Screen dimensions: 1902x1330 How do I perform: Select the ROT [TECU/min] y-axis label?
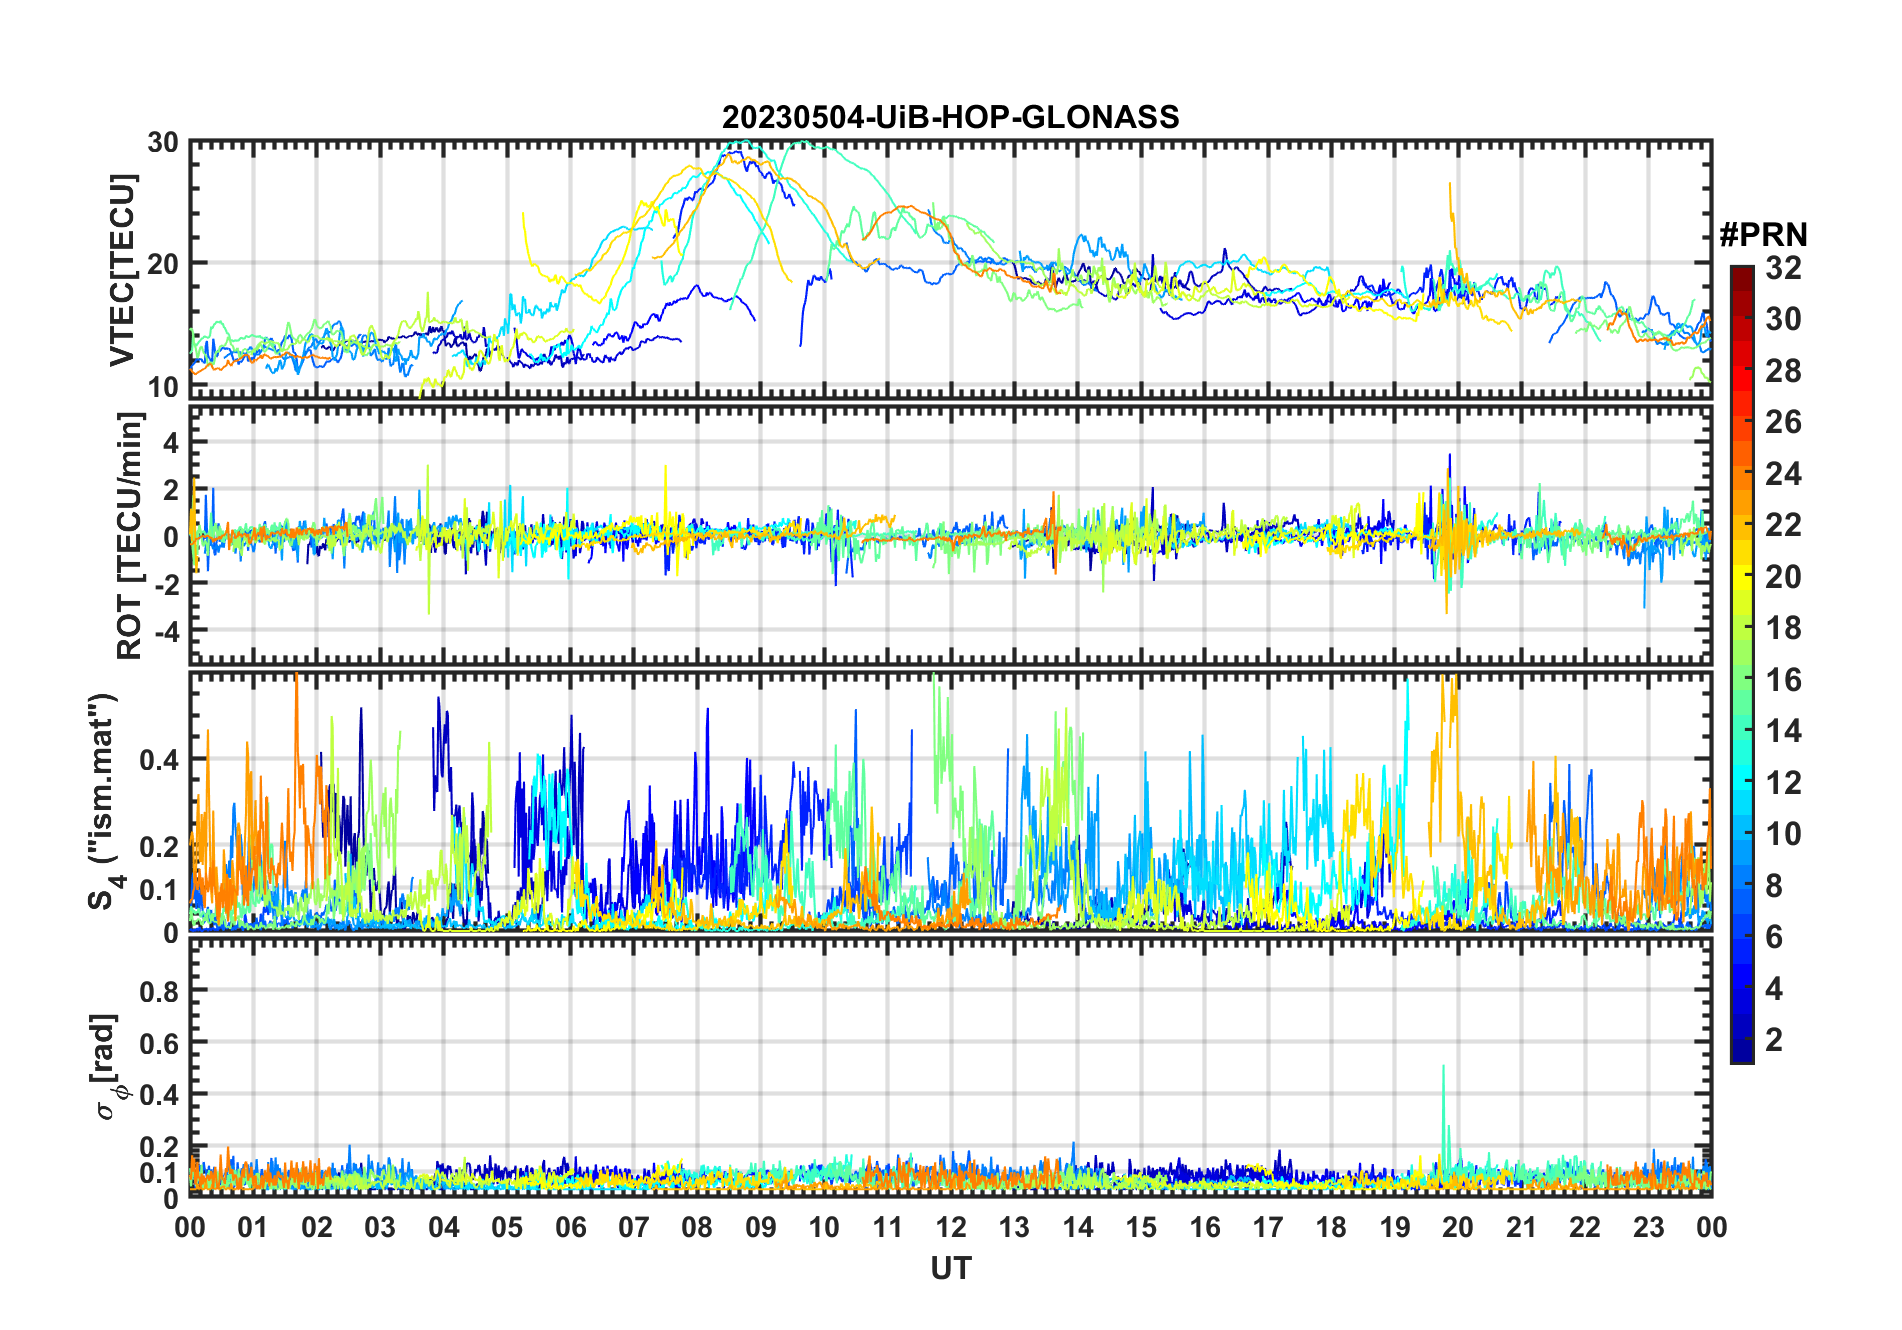click(x=130, y=536)
